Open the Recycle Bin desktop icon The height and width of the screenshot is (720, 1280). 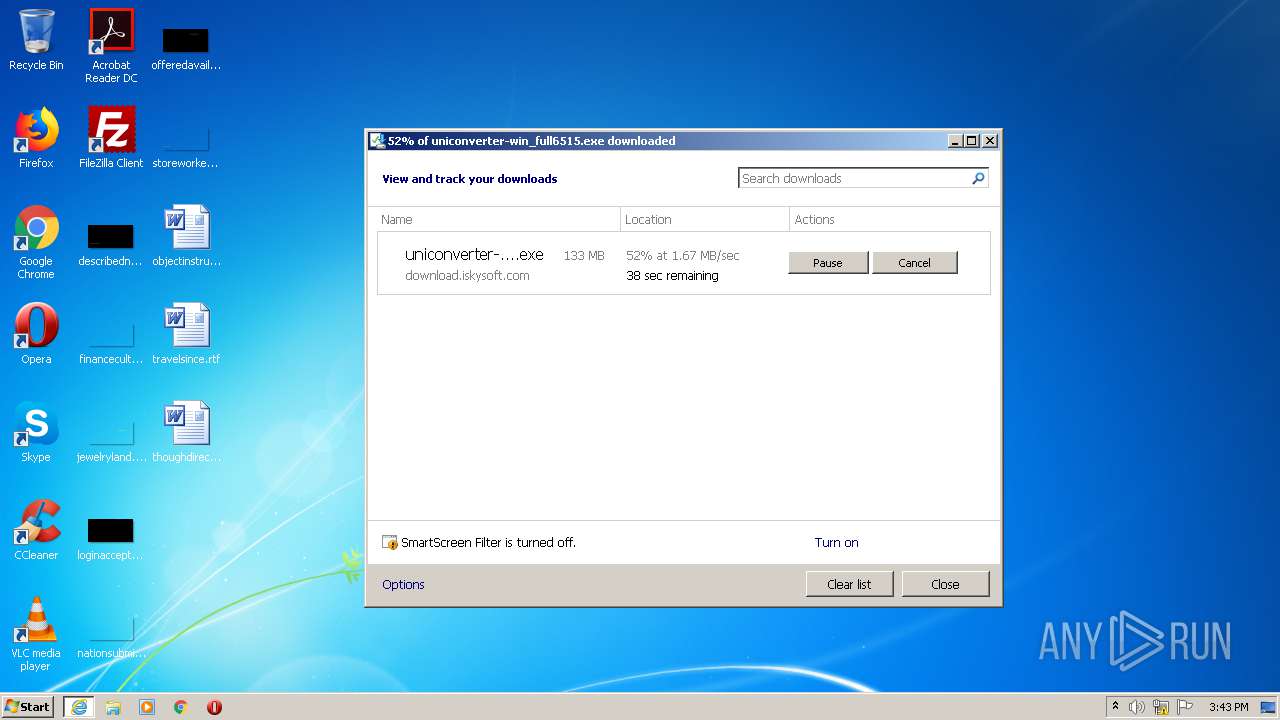pos(36,40)
